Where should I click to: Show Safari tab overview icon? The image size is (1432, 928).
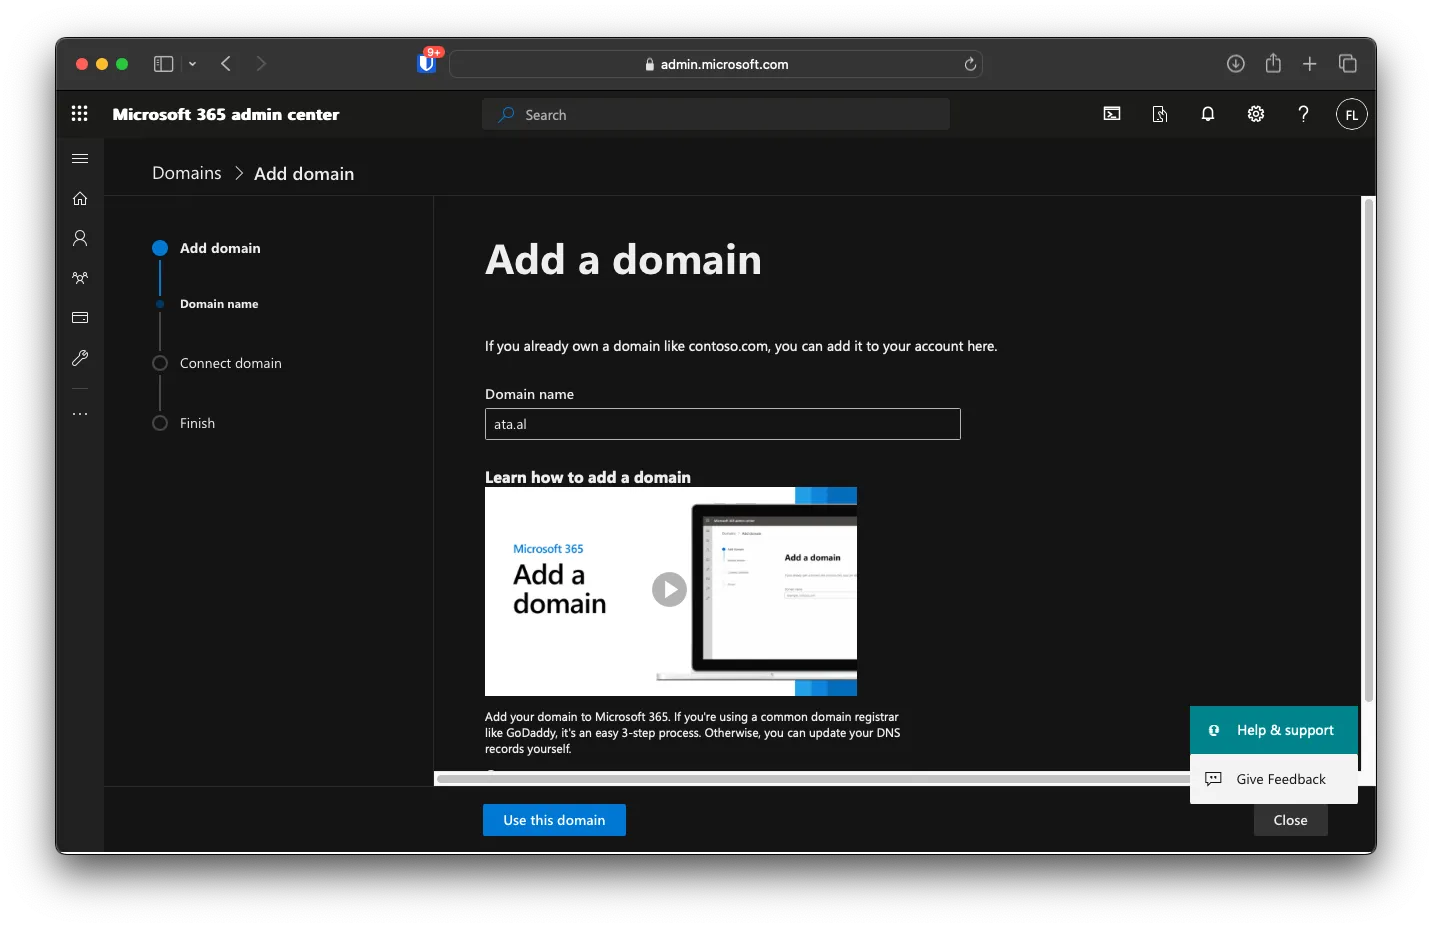click(1348, 64)
